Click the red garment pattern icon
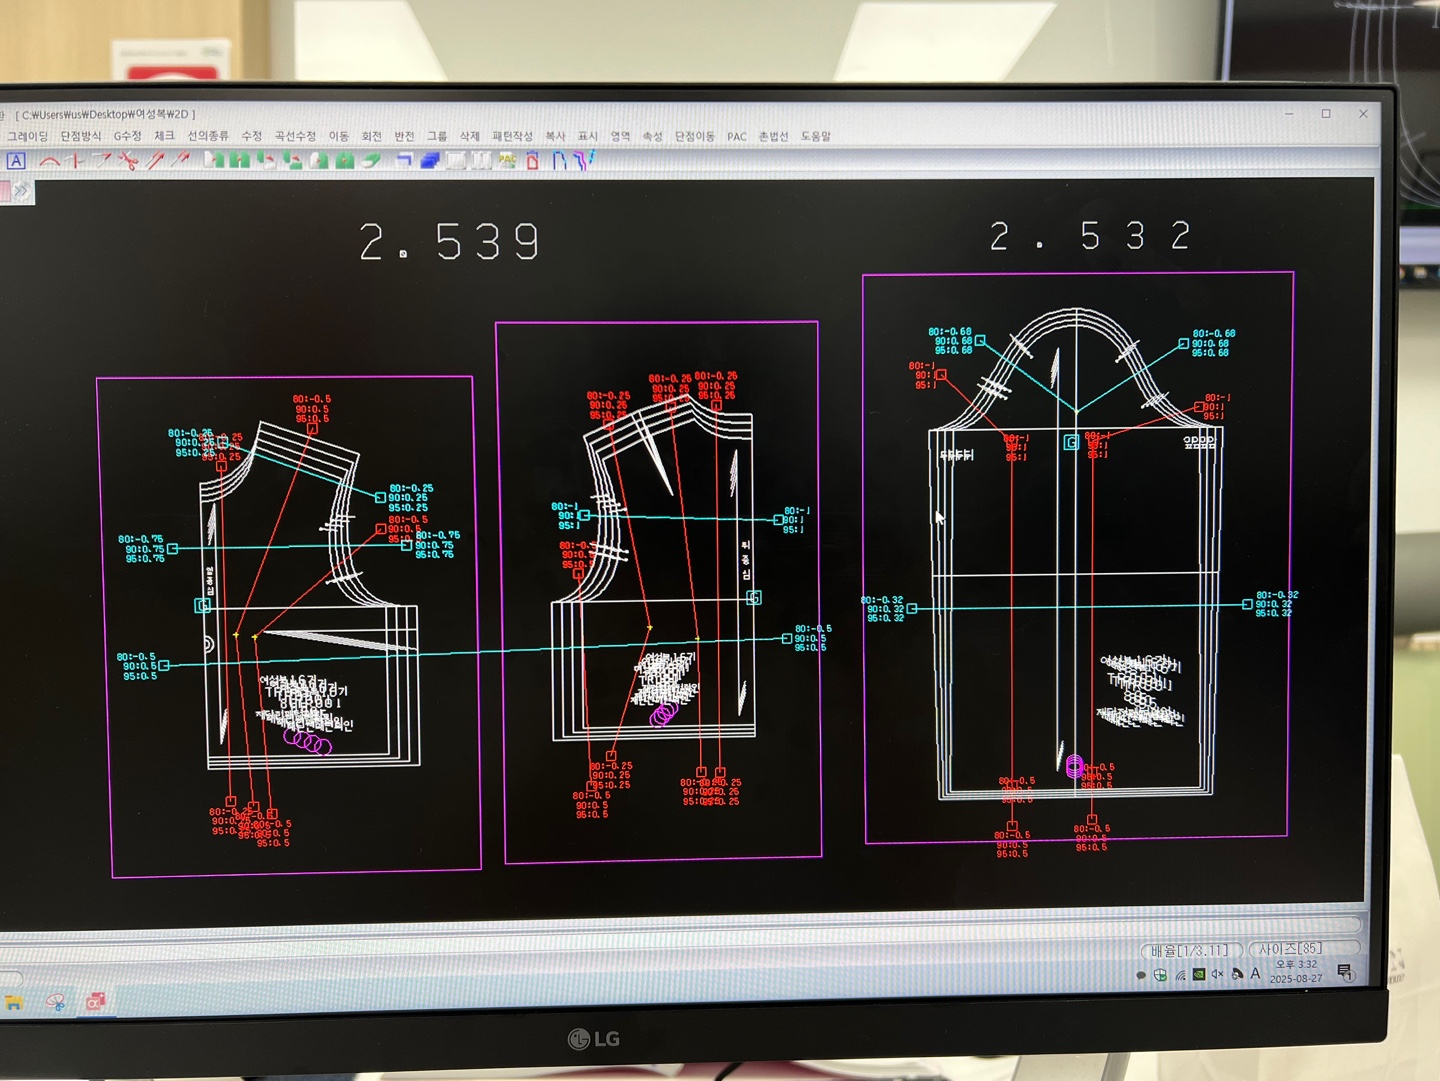 (x=532, y=160)
